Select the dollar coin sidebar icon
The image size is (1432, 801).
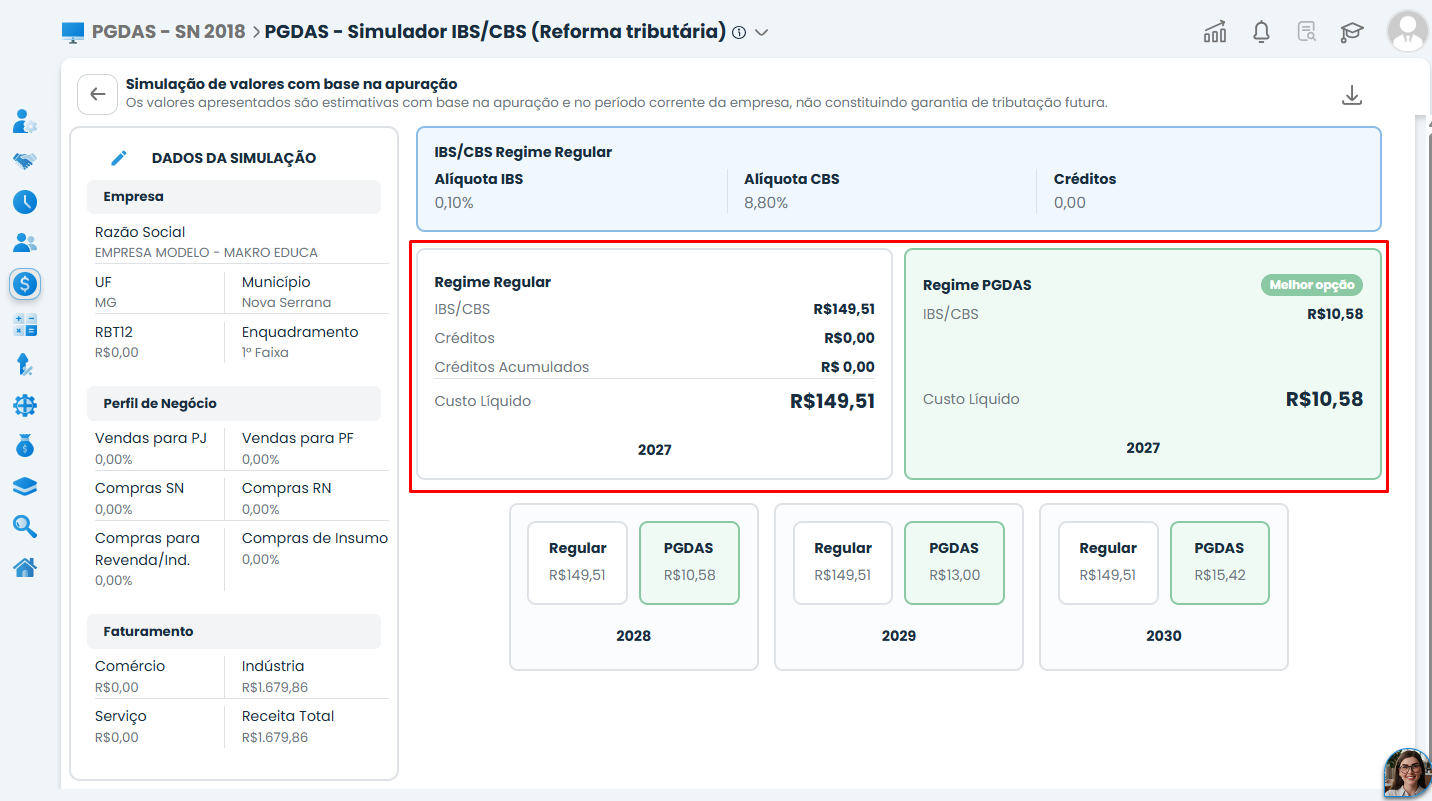coord(25,284)
